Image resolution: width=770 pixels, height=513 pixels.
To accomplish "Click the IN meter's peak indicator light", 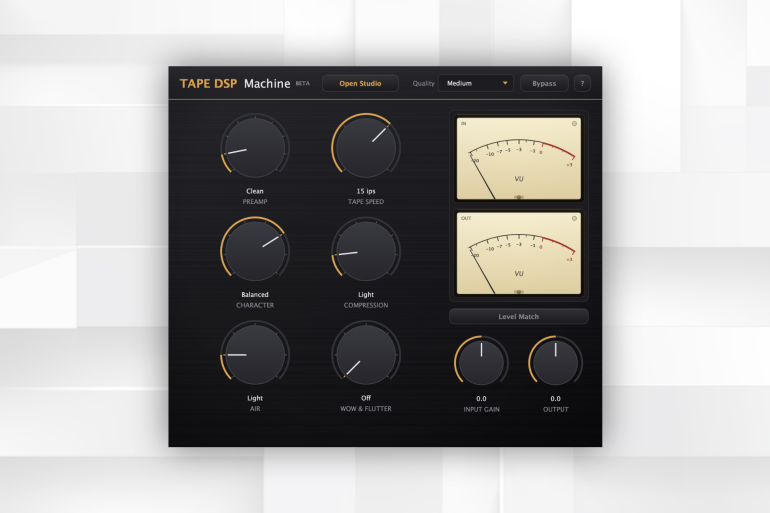I will (x=574, y=124).
